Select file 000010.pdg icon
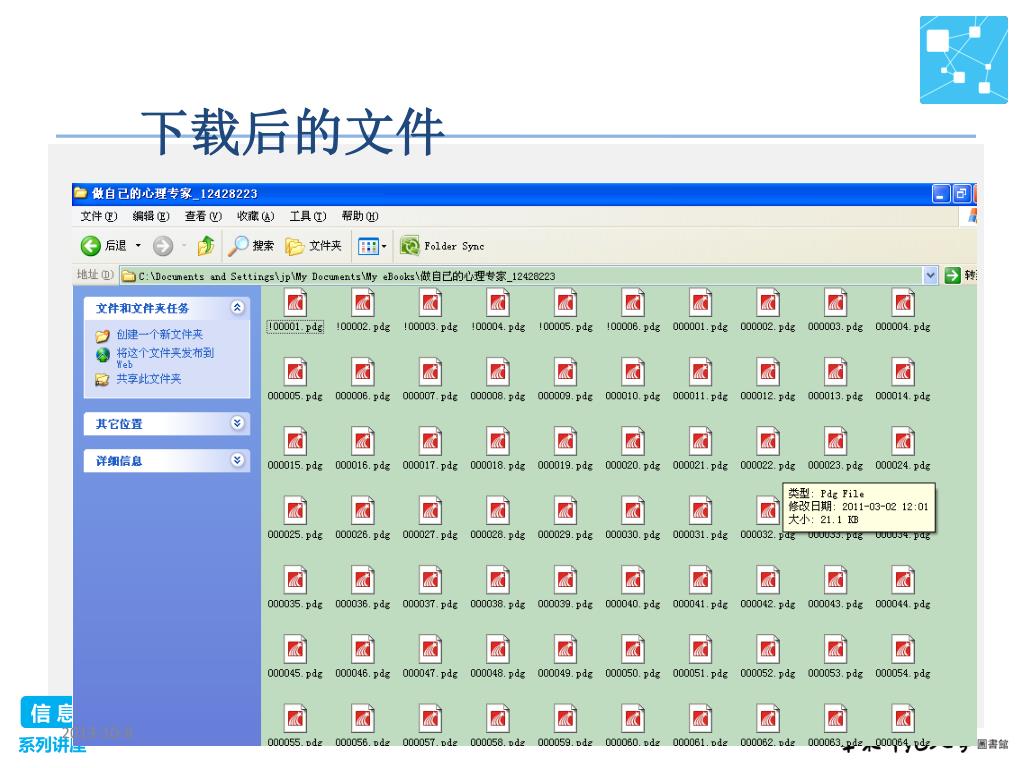The width and height of the screenshot is (1024, 768). [x=633, y=372]
